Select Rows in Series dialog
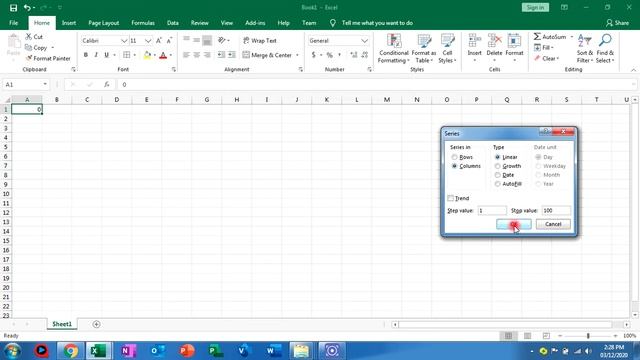The image size is (640, 360). coord(454,157)
